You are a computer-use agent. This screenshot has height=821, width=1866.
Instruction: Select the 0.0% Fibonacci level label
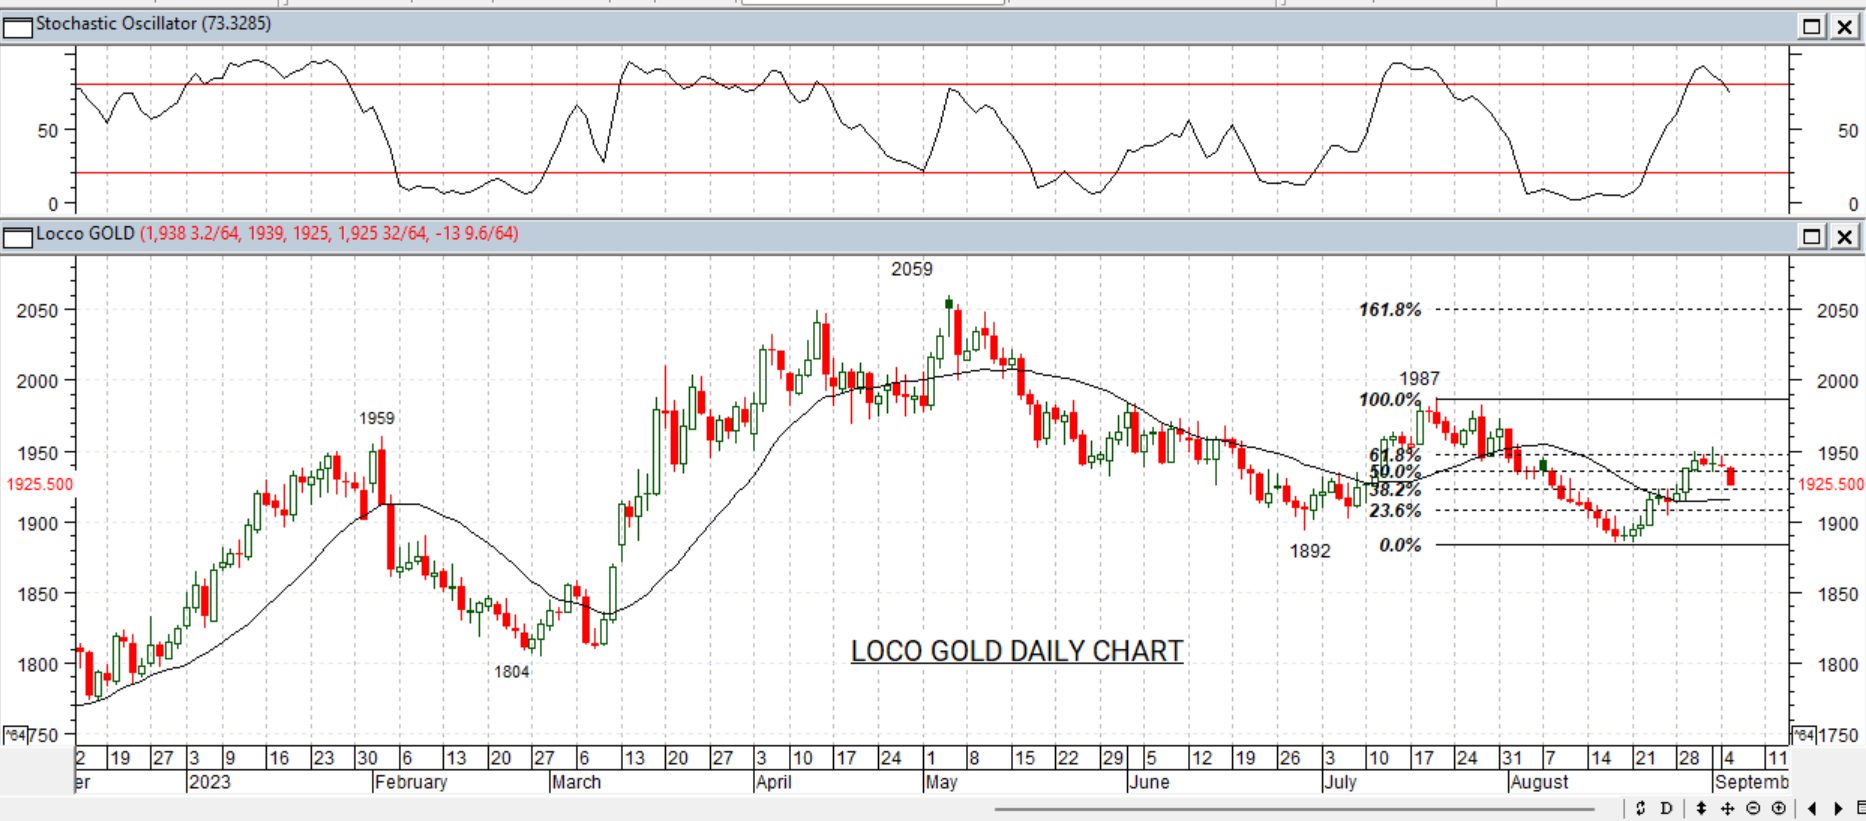point(1400,545)
